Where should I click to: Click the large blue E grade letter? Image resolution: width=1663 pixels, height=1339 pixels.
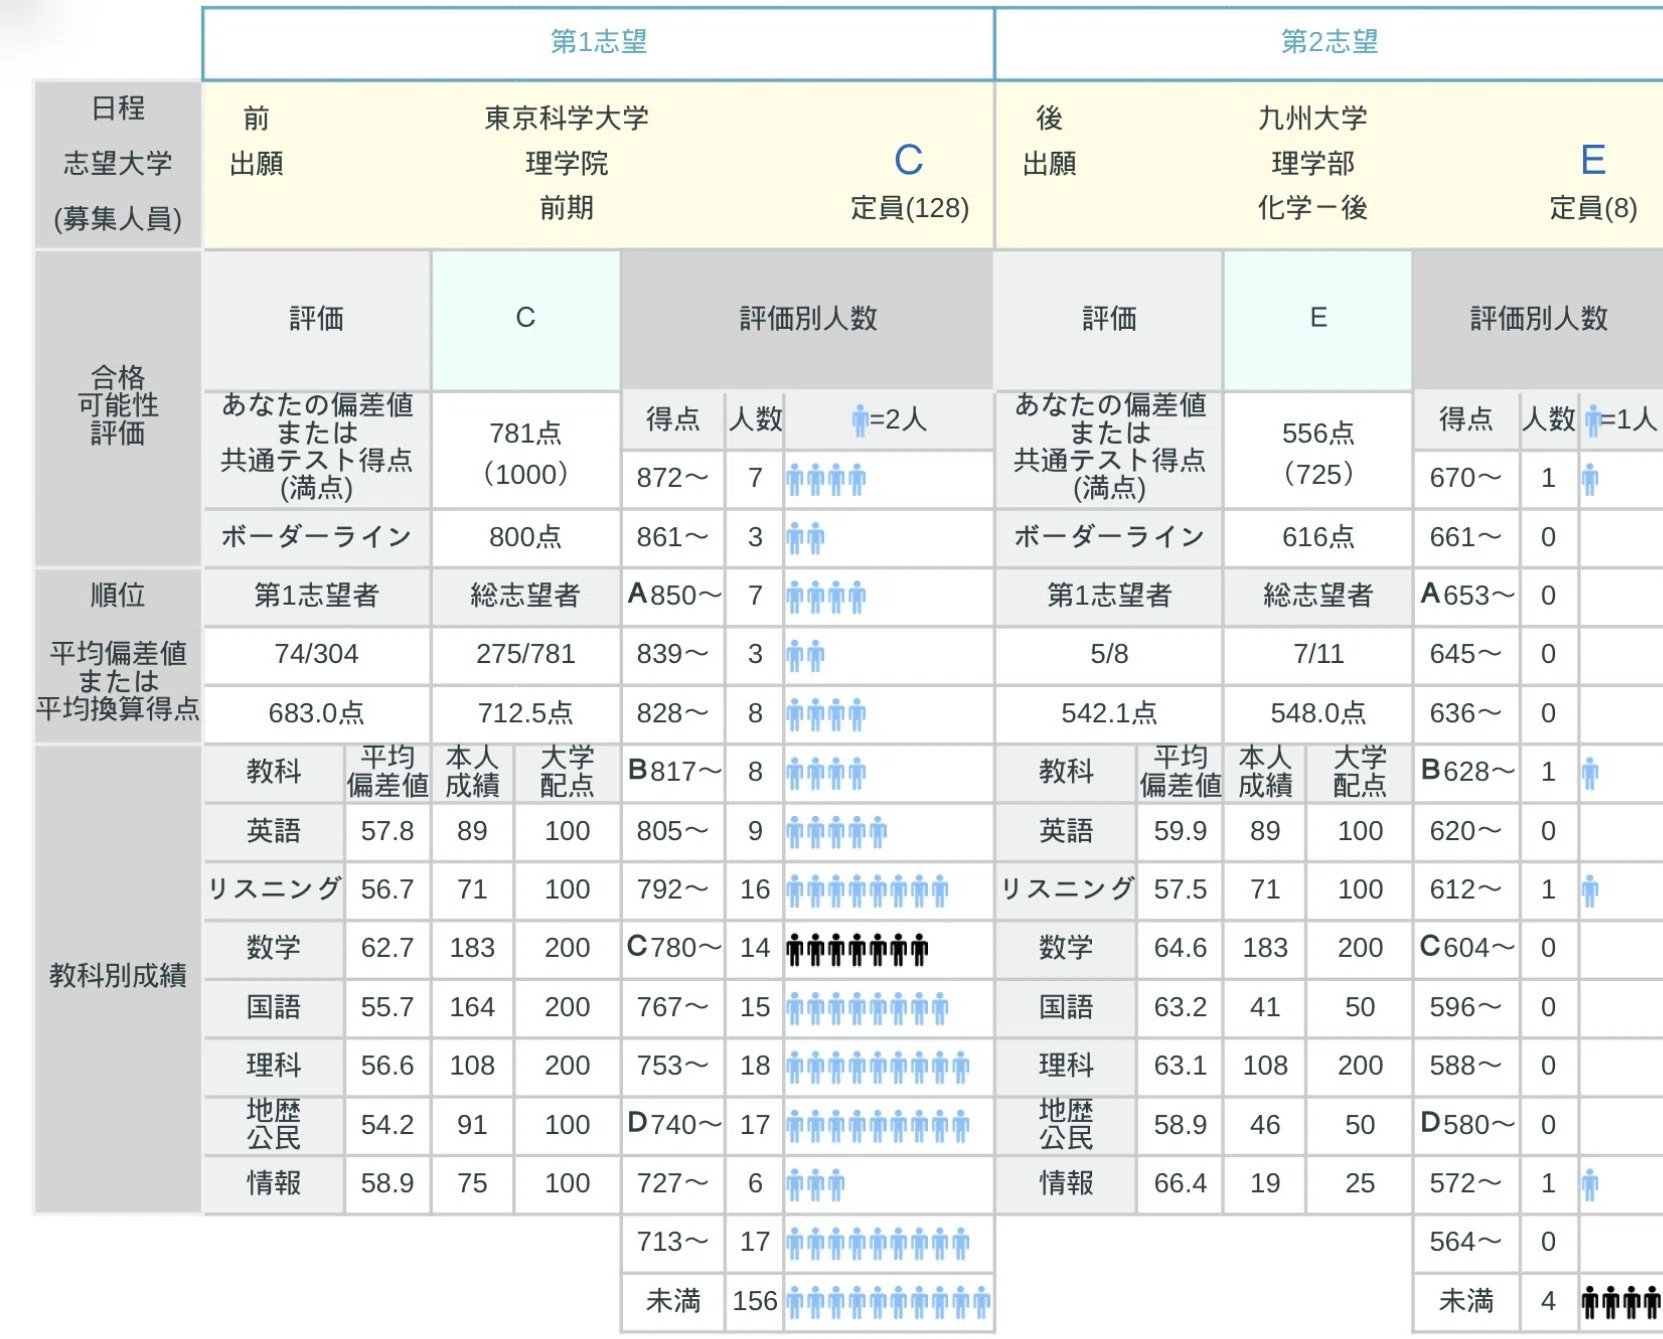(1593, 160)
